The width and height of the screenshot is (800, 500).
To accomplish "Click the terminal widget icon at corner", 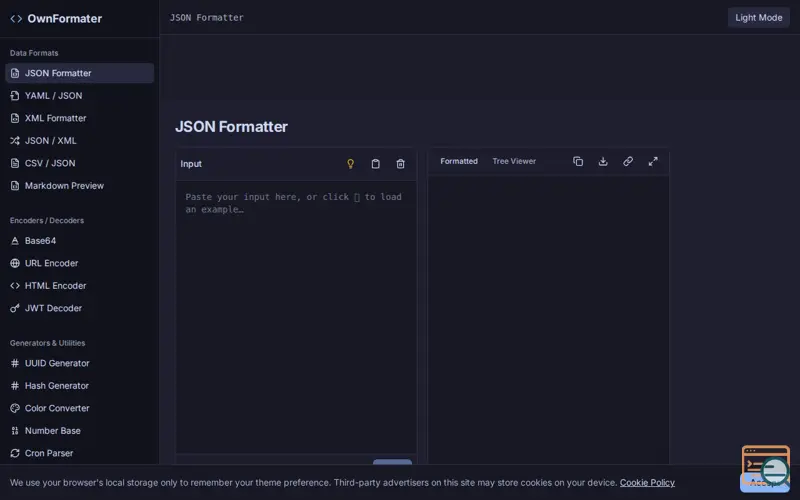I will tap(766, 464).
